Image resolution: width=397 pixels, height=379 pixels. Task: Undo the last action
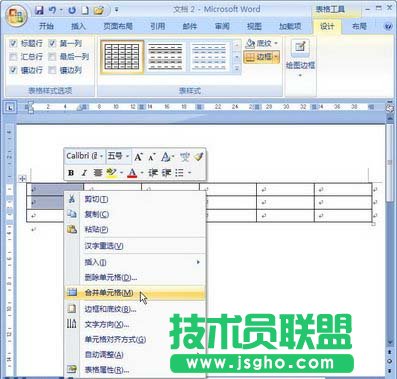tap(52, 10)
